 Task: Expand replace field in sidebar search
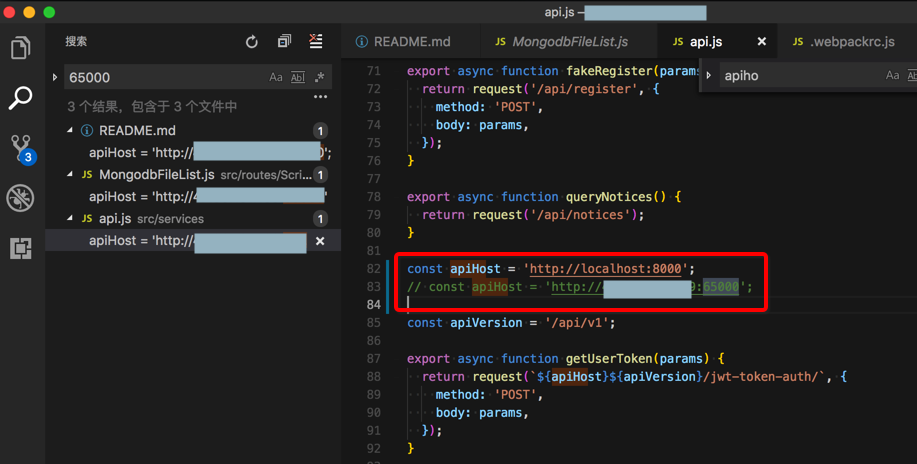(55, 78)
